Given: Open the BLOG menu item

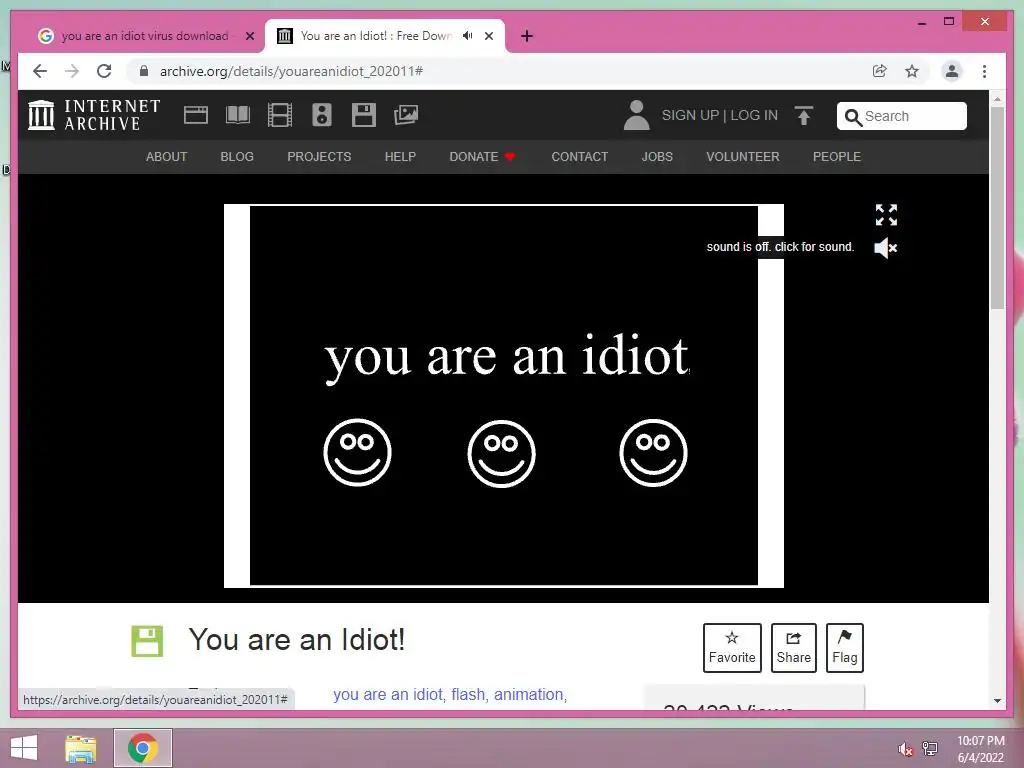Looking at the screenshot, I should tap(237, 157).
